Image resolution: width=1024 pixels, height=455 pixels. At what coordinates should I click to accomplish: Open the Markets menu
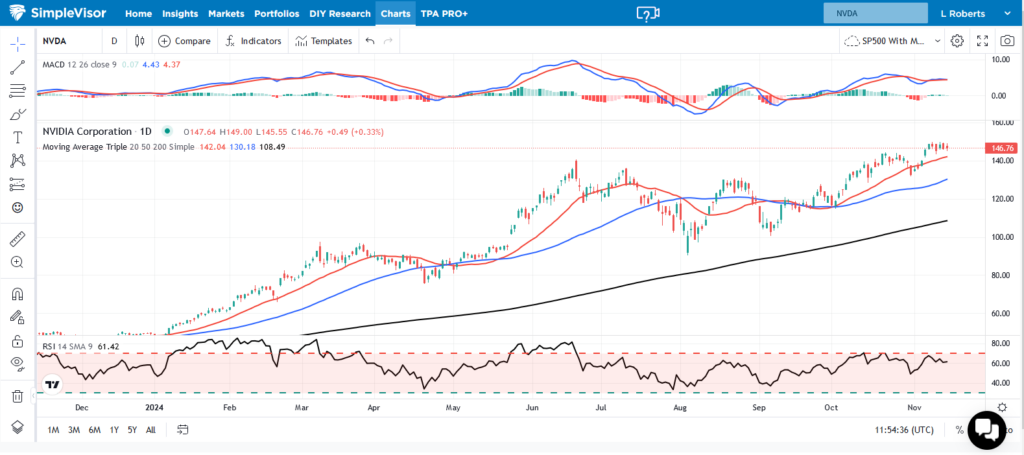point(226,13)
